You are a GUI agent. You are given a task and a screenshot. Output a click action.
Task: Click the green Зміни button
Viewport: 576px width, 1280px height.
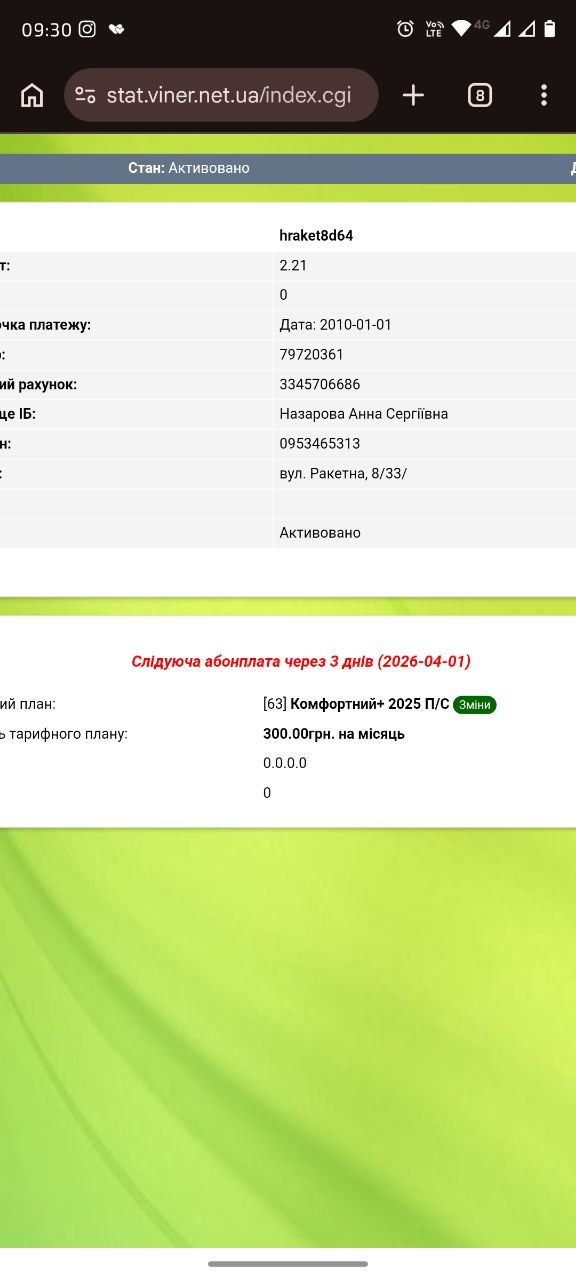click(475, 705)
